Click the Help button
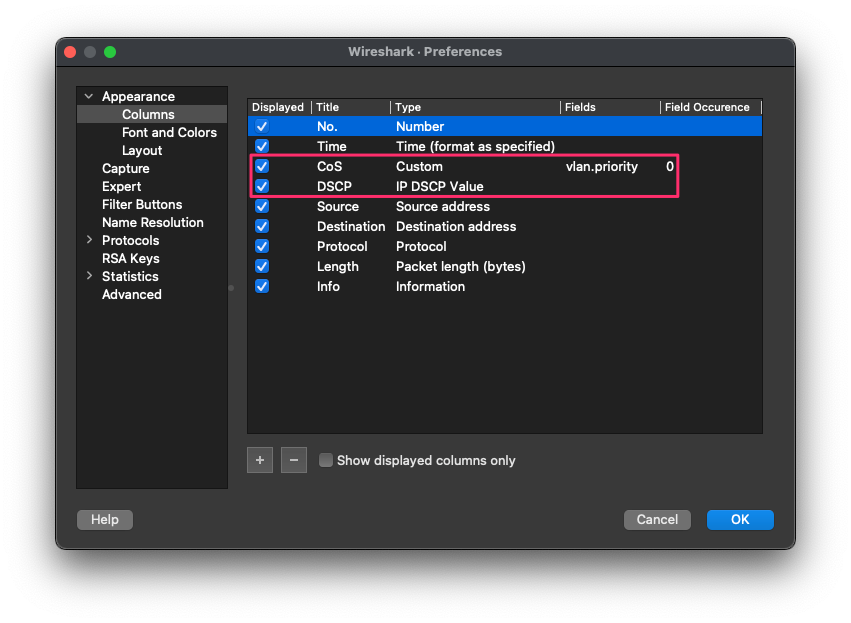Viewport: 851px width, 623px height. coord(105,519)
